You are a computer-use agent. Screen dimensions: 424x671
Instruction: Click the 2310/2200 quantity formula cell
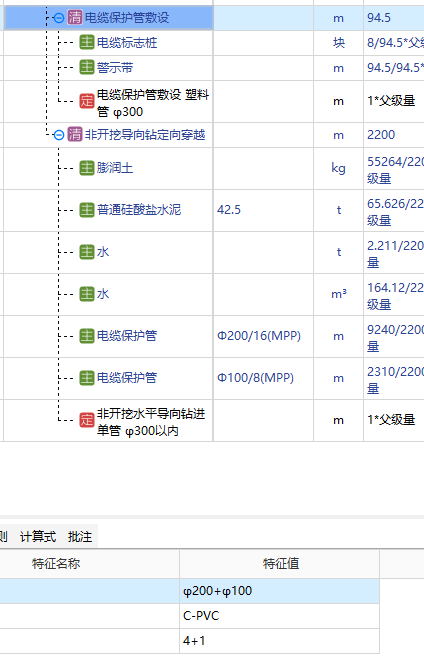[394, 378]
